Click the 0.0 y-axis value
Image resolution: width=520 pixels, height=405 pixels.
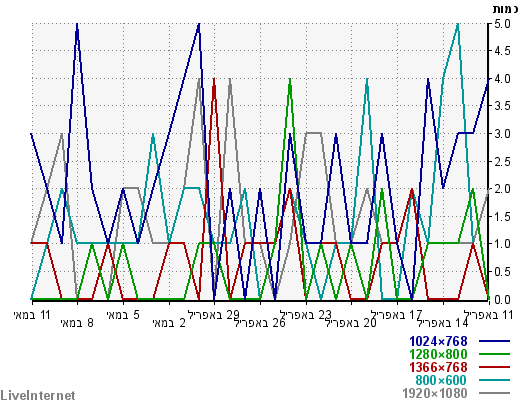502,299
